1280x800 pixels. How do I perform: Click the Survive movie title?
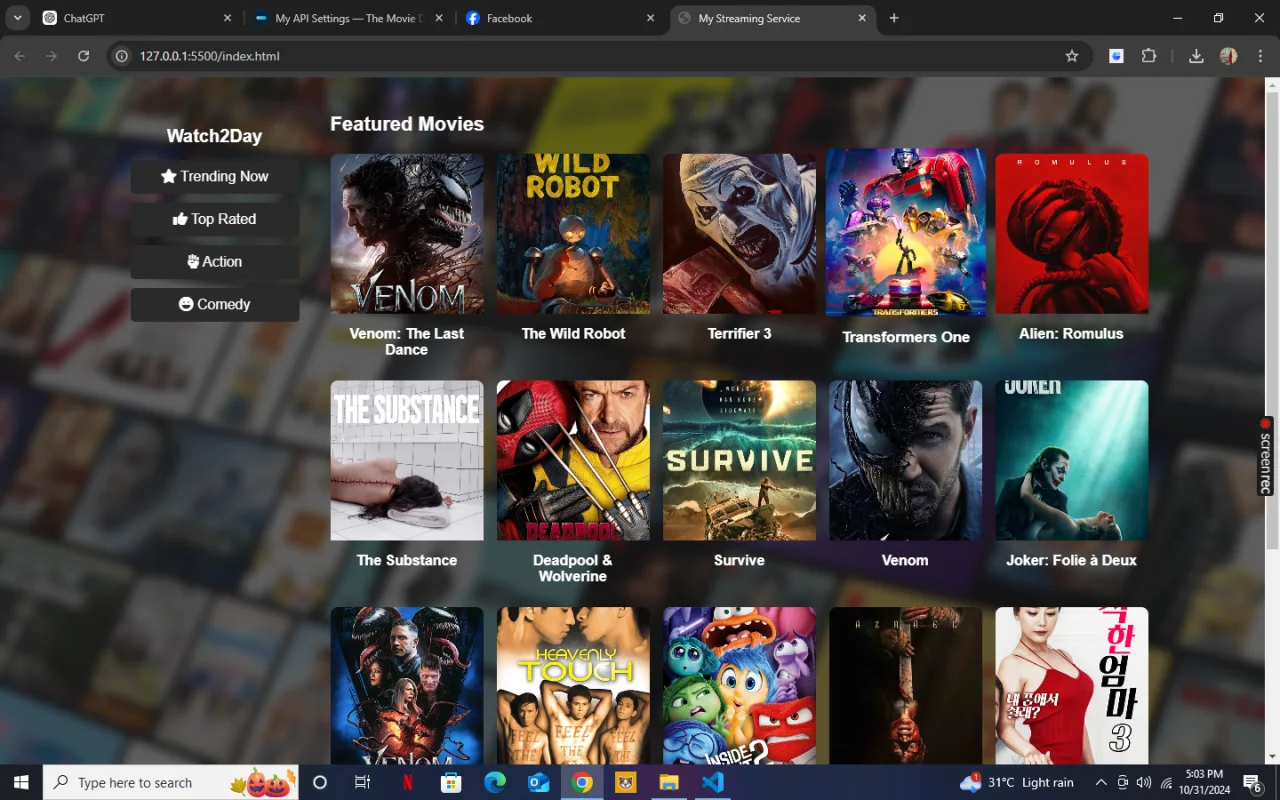click(739, 560)
